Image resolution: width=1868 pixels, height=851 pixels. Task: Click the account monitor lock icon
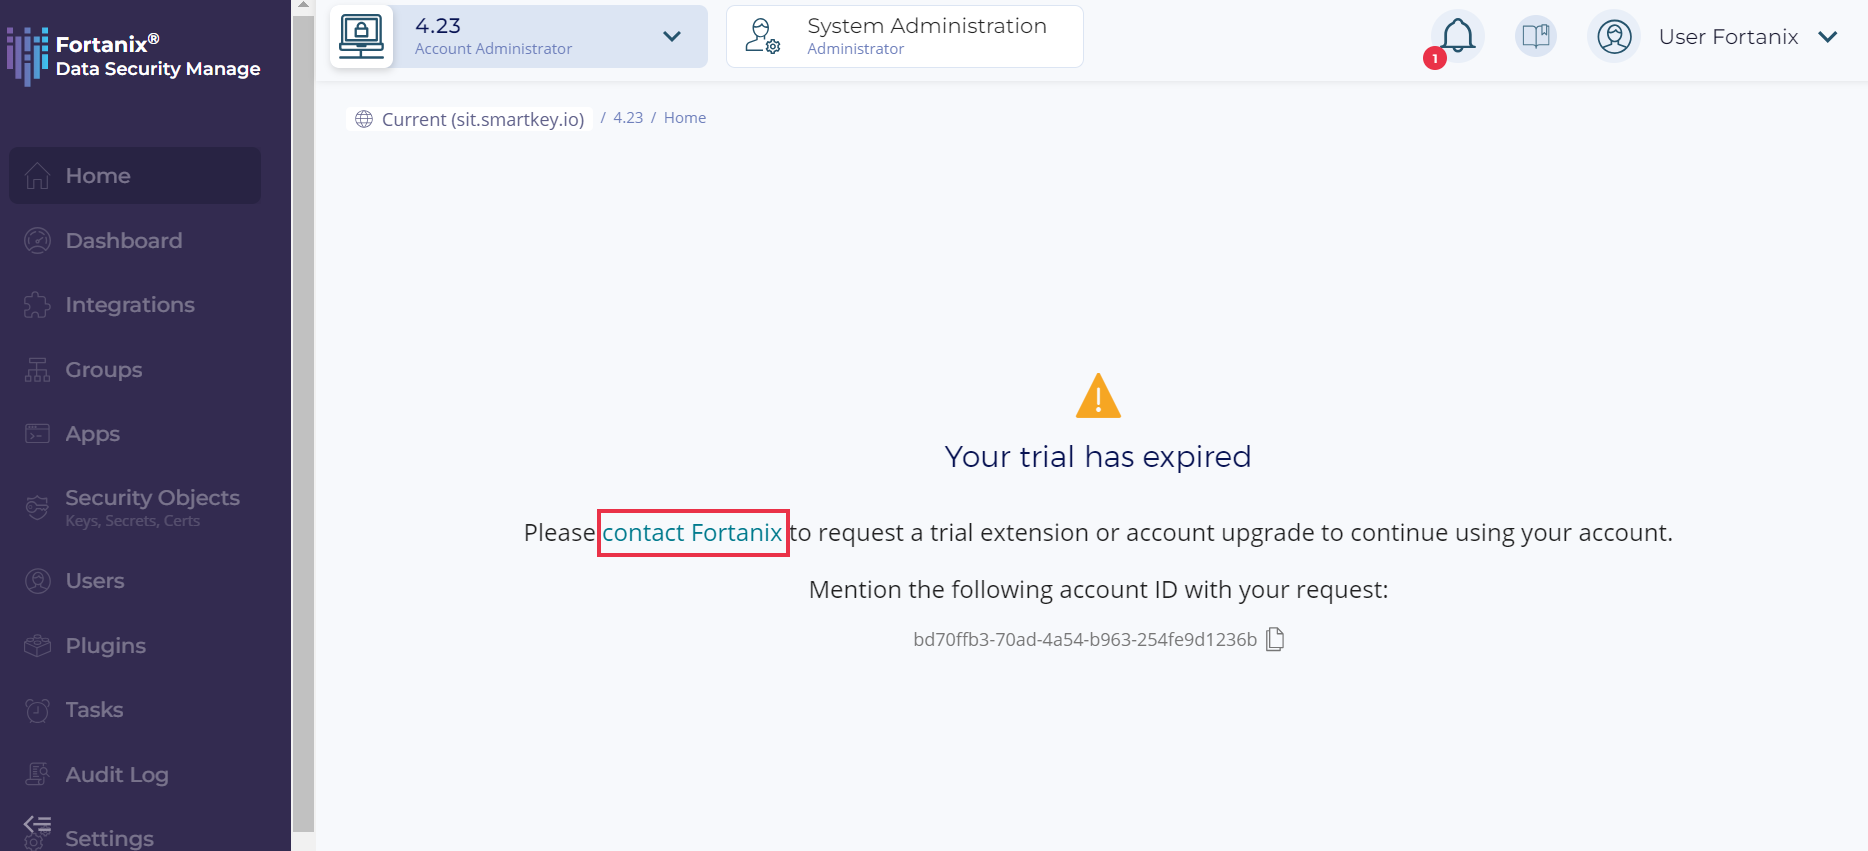point(361,37)
